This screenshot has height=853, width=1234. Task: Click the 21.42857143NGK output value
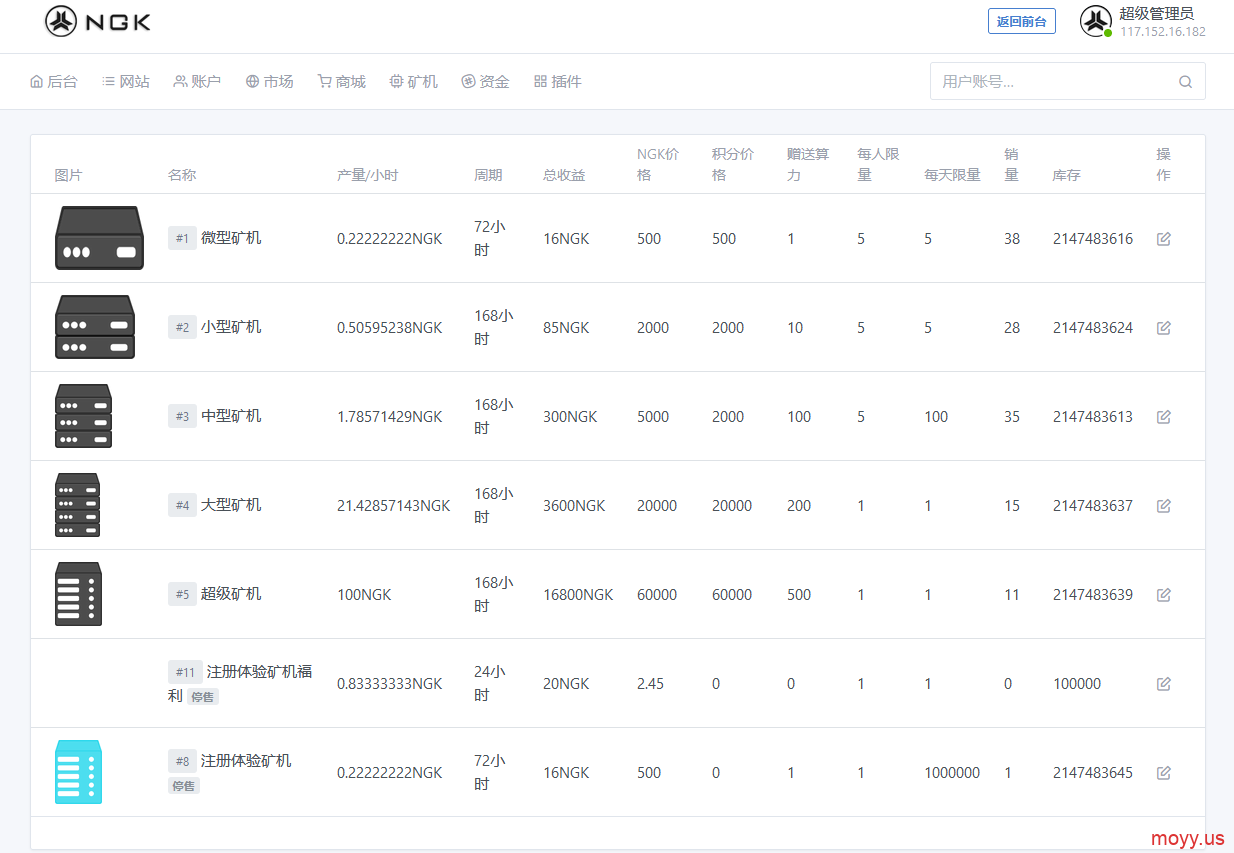click(x=394, y=506)
